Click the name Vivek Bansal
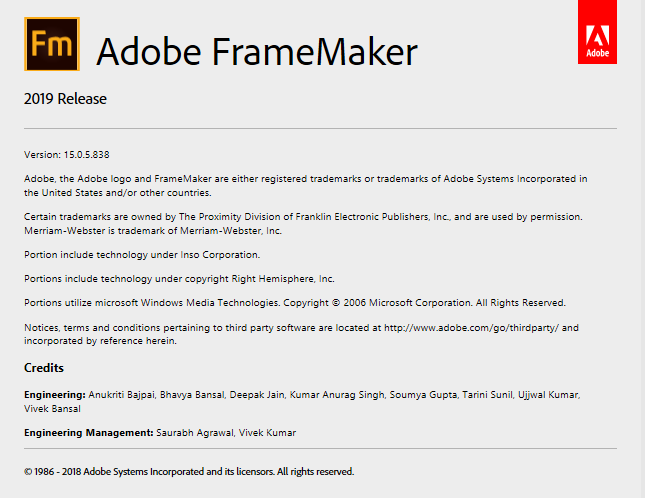This screenshot has width=645, height=498. (52, 409)
